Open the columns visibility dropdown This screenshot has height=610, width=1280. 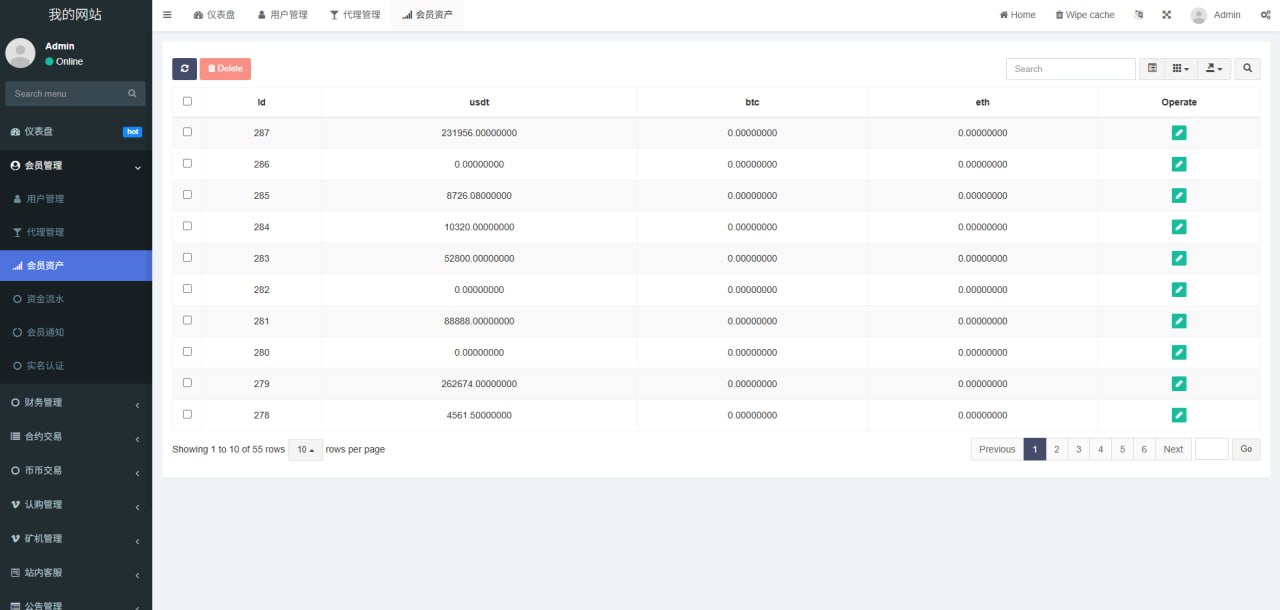point(1181,69)
